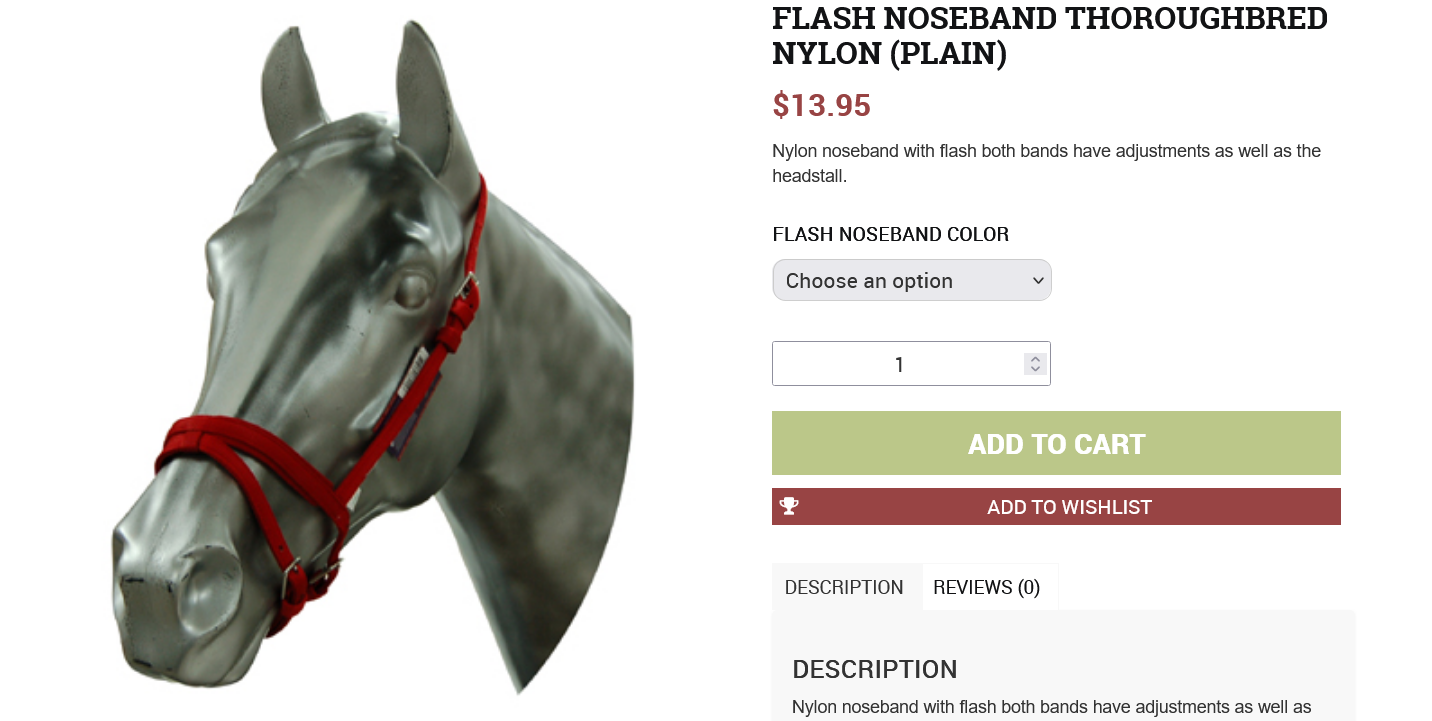Click the $13.95 price text
The image size is (1432, 721).
click(x=821, y=105)
